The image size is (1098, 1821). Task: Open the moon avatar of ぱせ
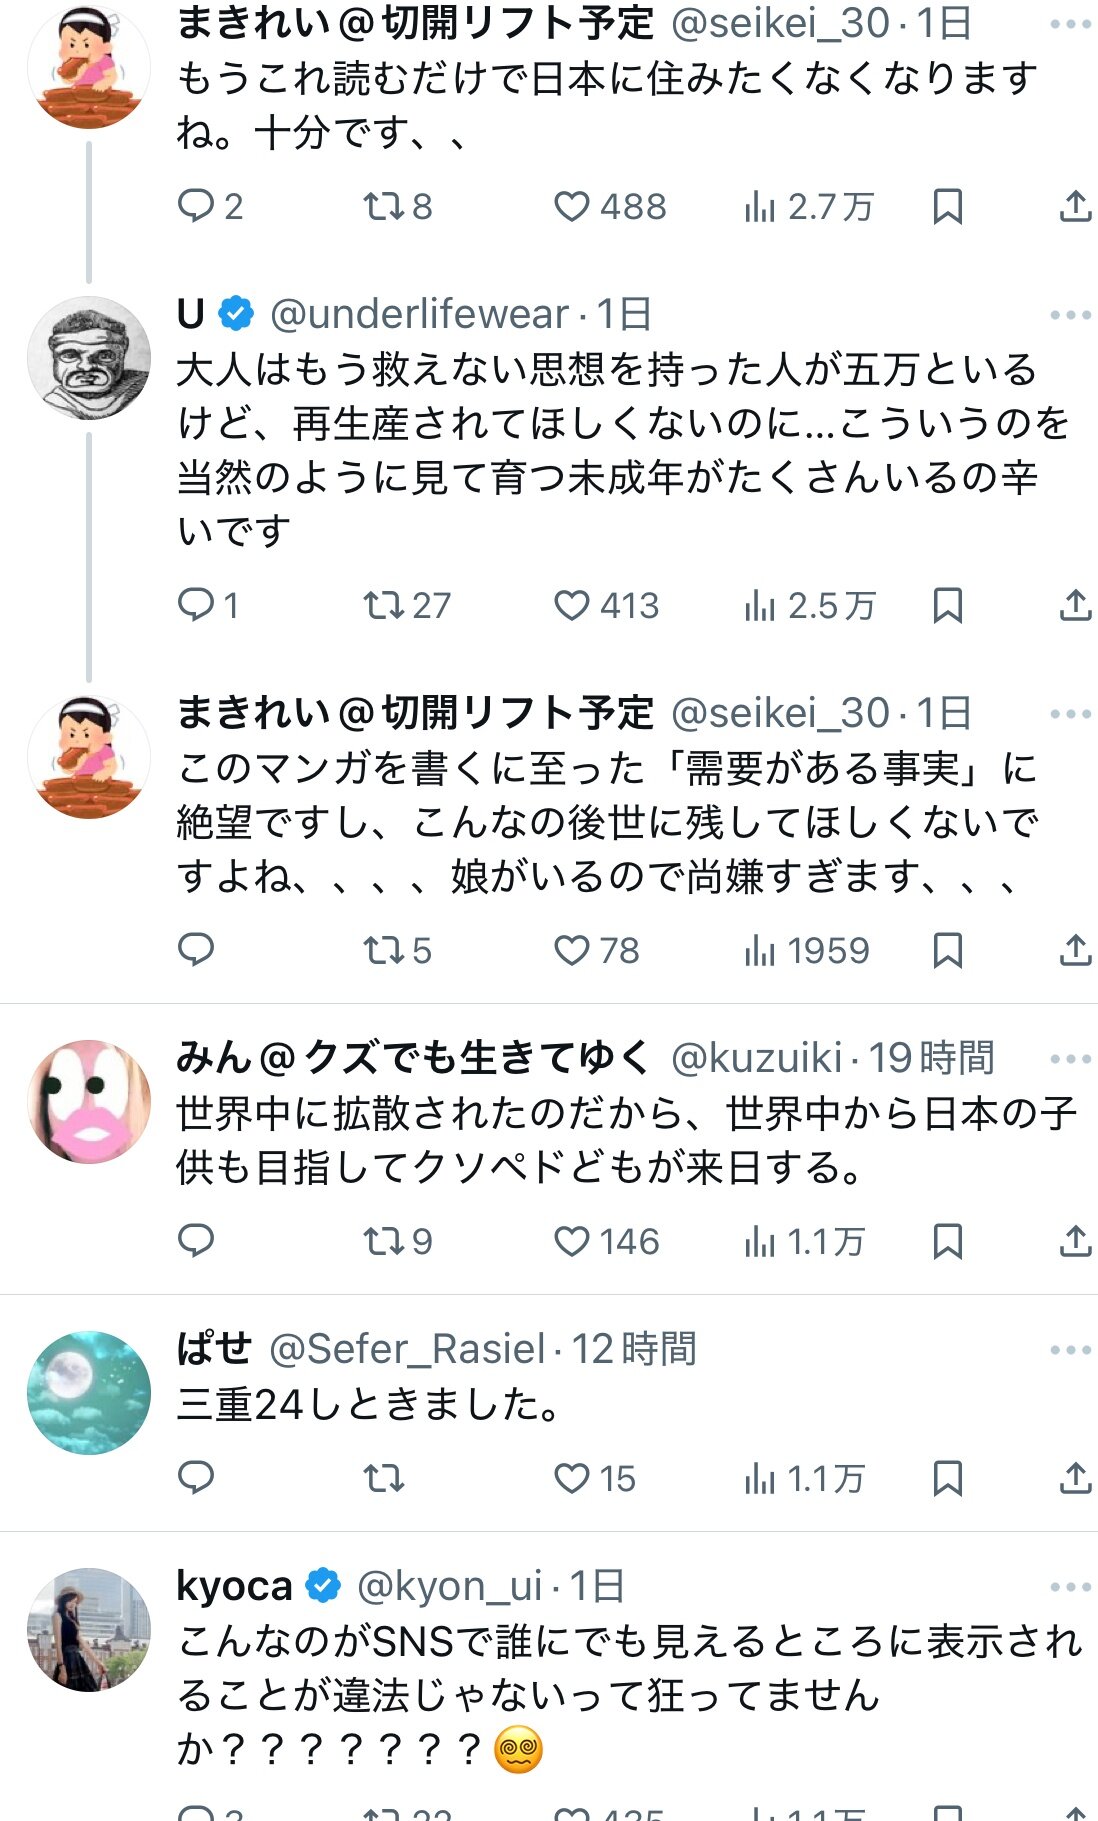pos(89,1392)
